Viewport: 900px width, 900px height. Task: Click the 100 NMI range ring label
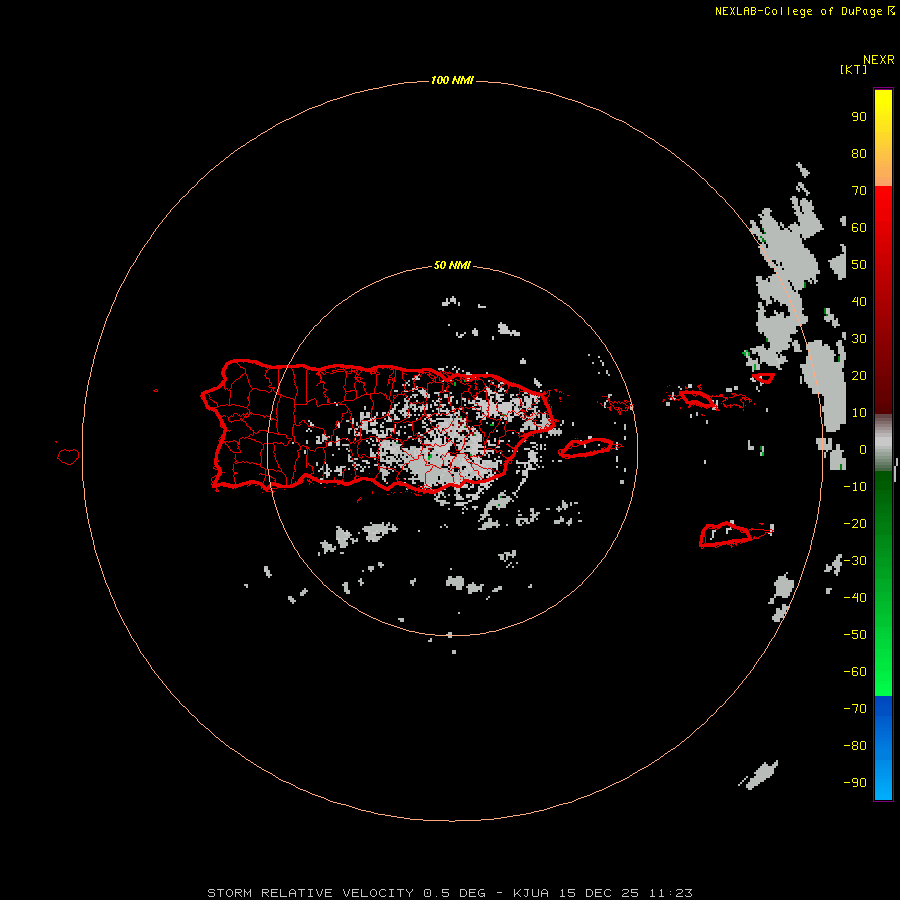coord(452,80)
